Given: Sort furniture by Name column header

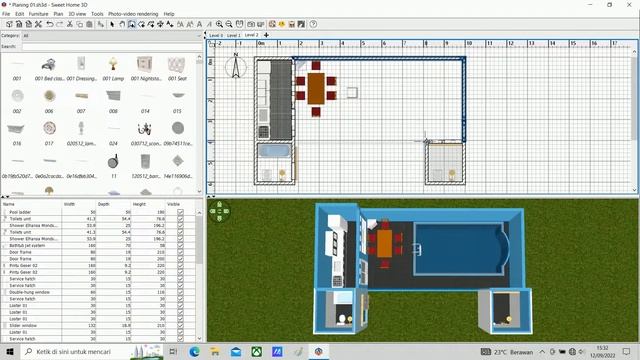Looking at the screenshot, I should click(31, 204).
